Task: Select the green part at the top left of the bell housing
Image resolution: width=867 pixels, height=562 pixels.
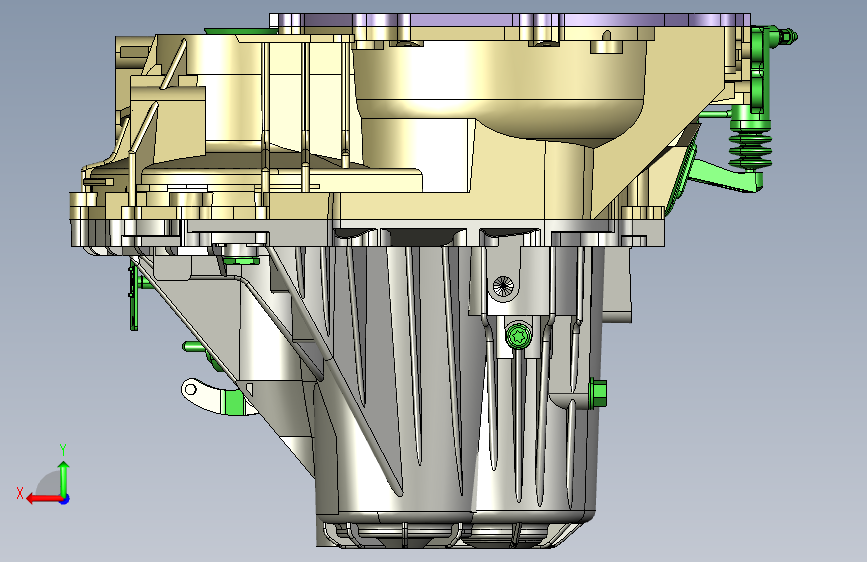Action: (x=241, y=31)
